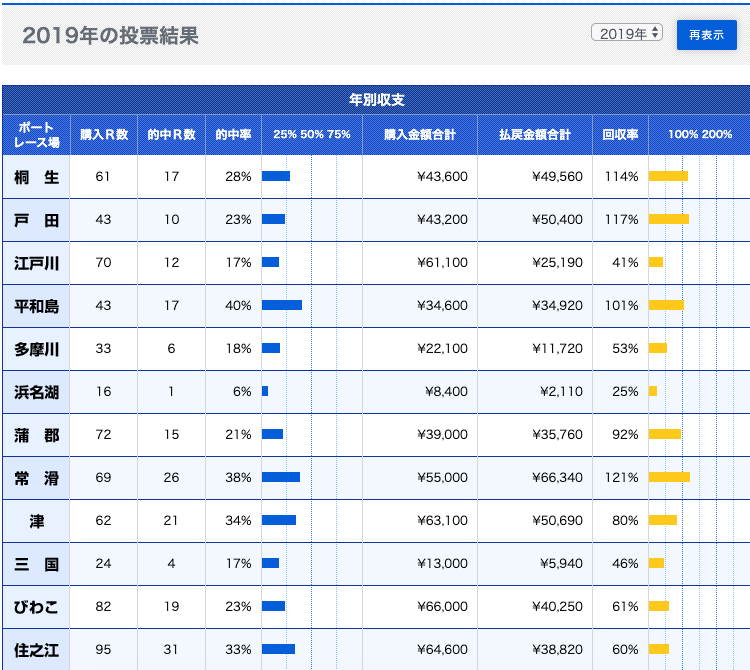
Task: Click the ¥61,100 purchase total
Action: pyautogui.click(x=442, y=263)
